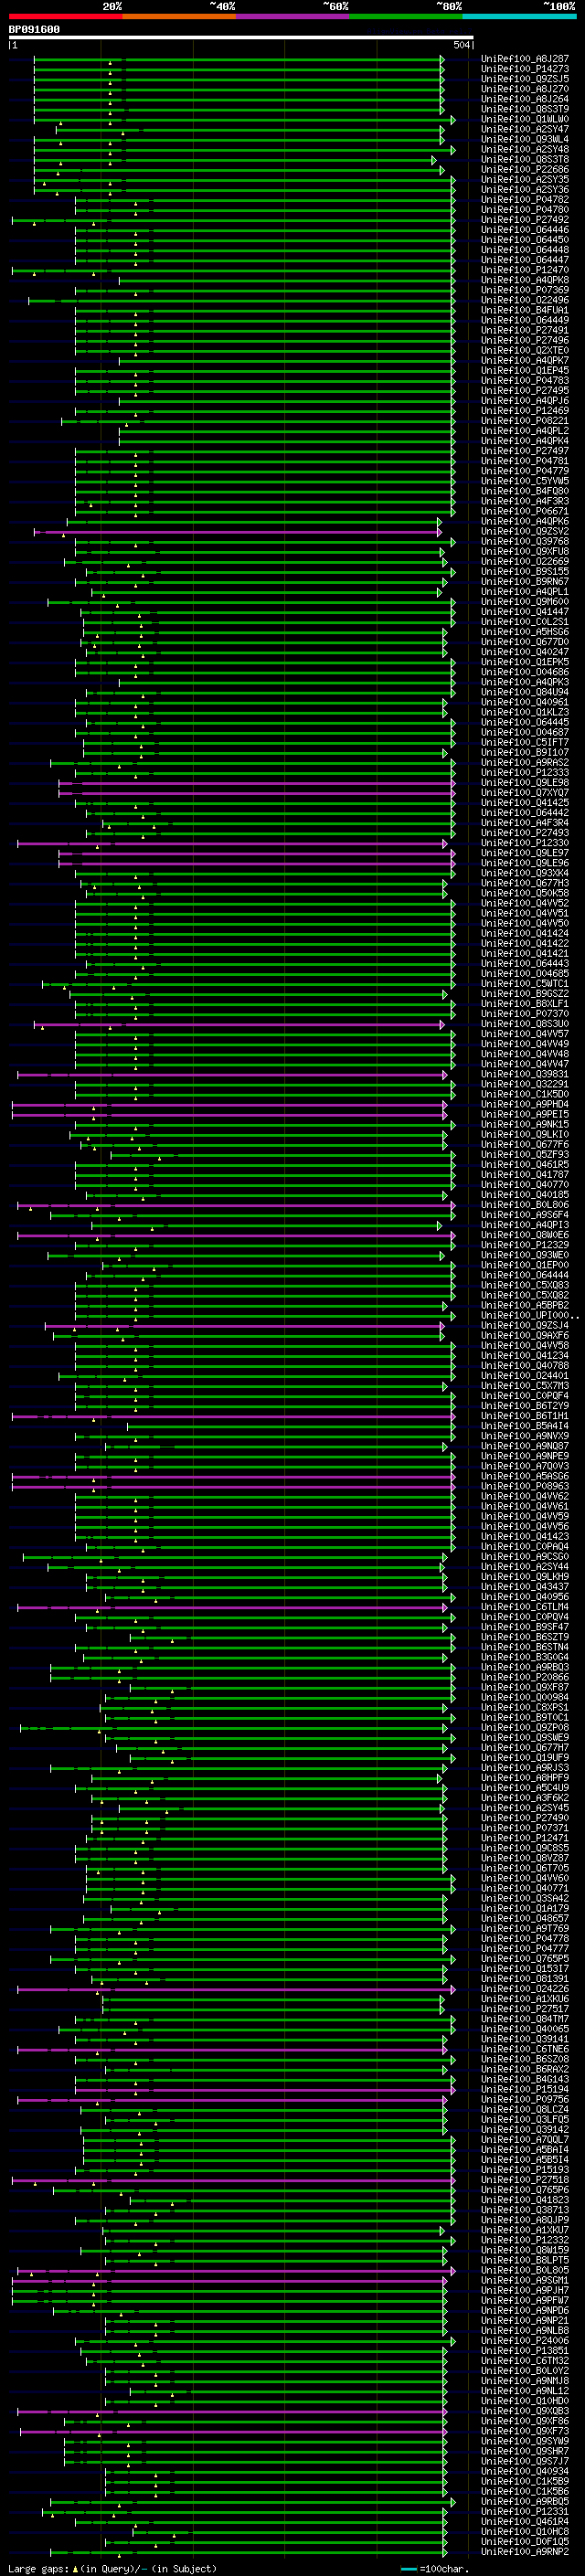Open hit UniRef100_A2SY47
The image size is (585, 2576).
(x=525, y=129)
